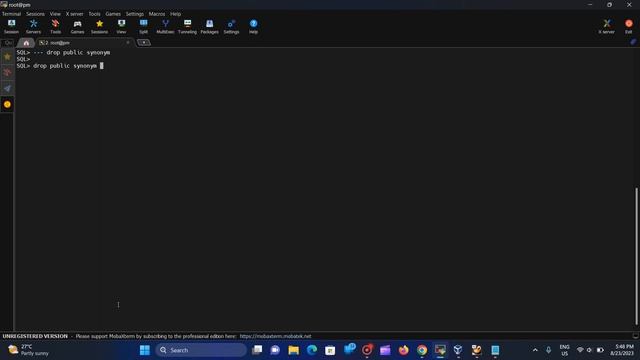
Task: Open the X server menu
Action: click(74, 14)
